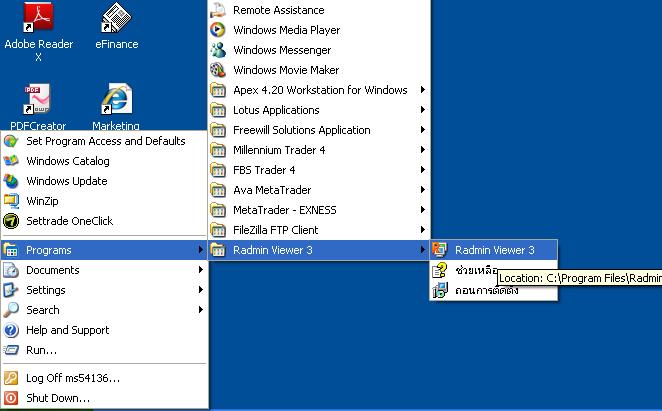
Task: Open Set Program Access and Defaults
Action: pos(105,141)
